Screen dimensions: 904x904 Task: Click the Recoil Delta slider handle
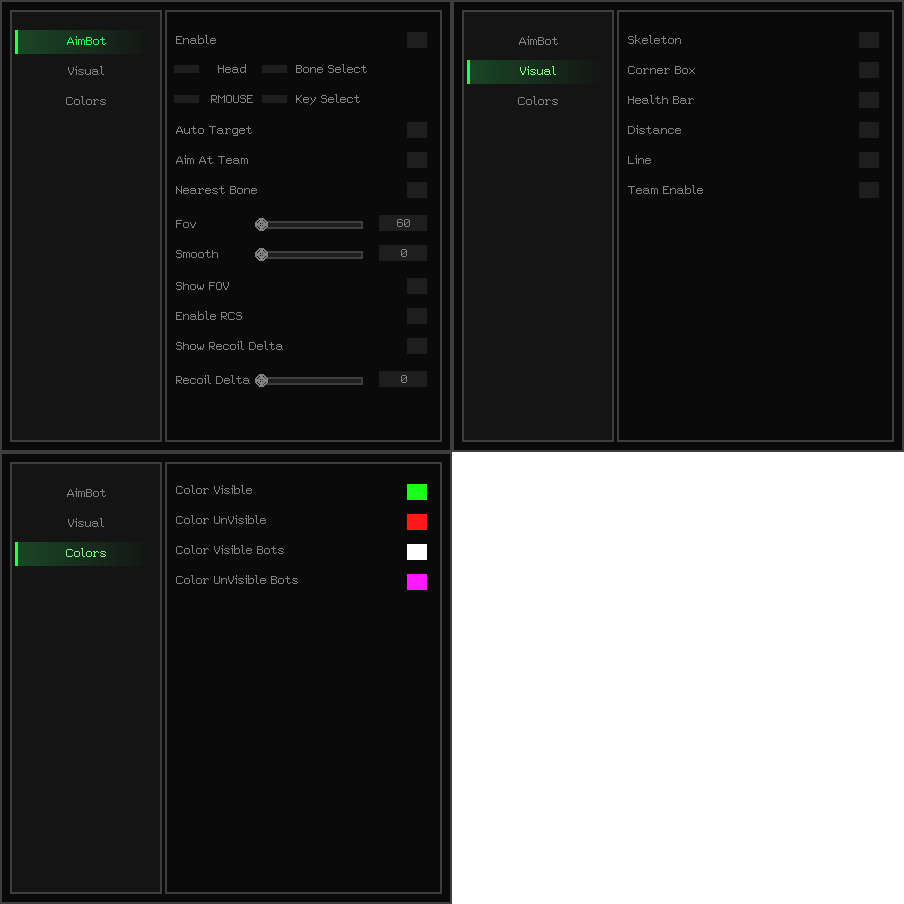pyautogui.click(x=261, y=380)
